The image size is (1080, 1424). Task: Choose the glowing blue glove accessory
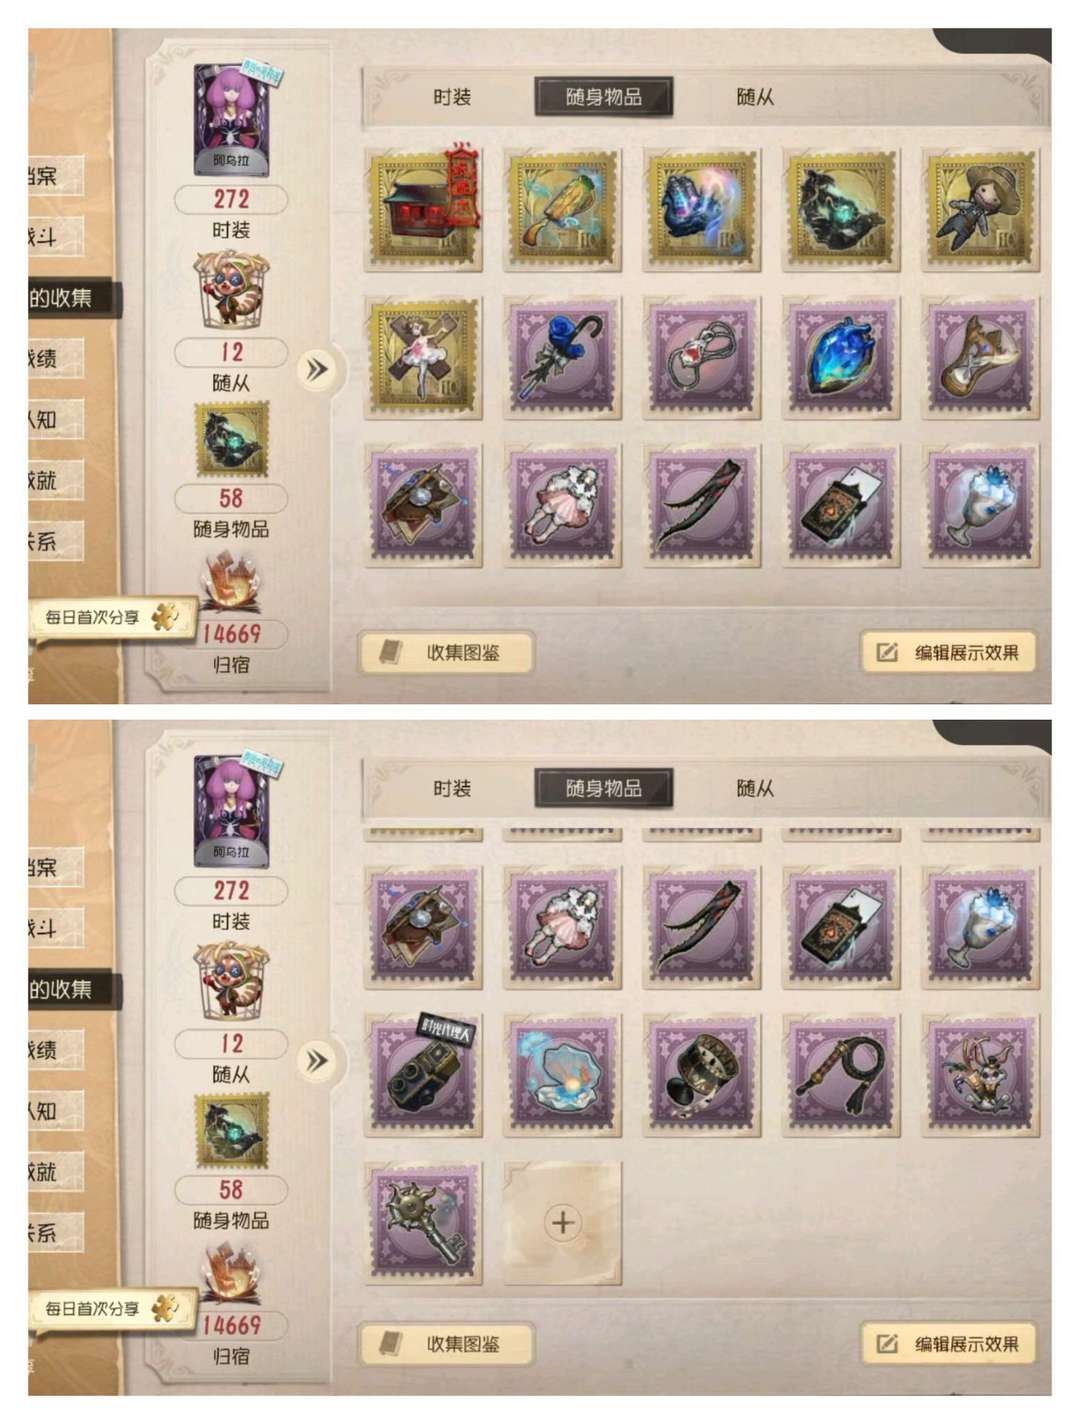(702, 209)
